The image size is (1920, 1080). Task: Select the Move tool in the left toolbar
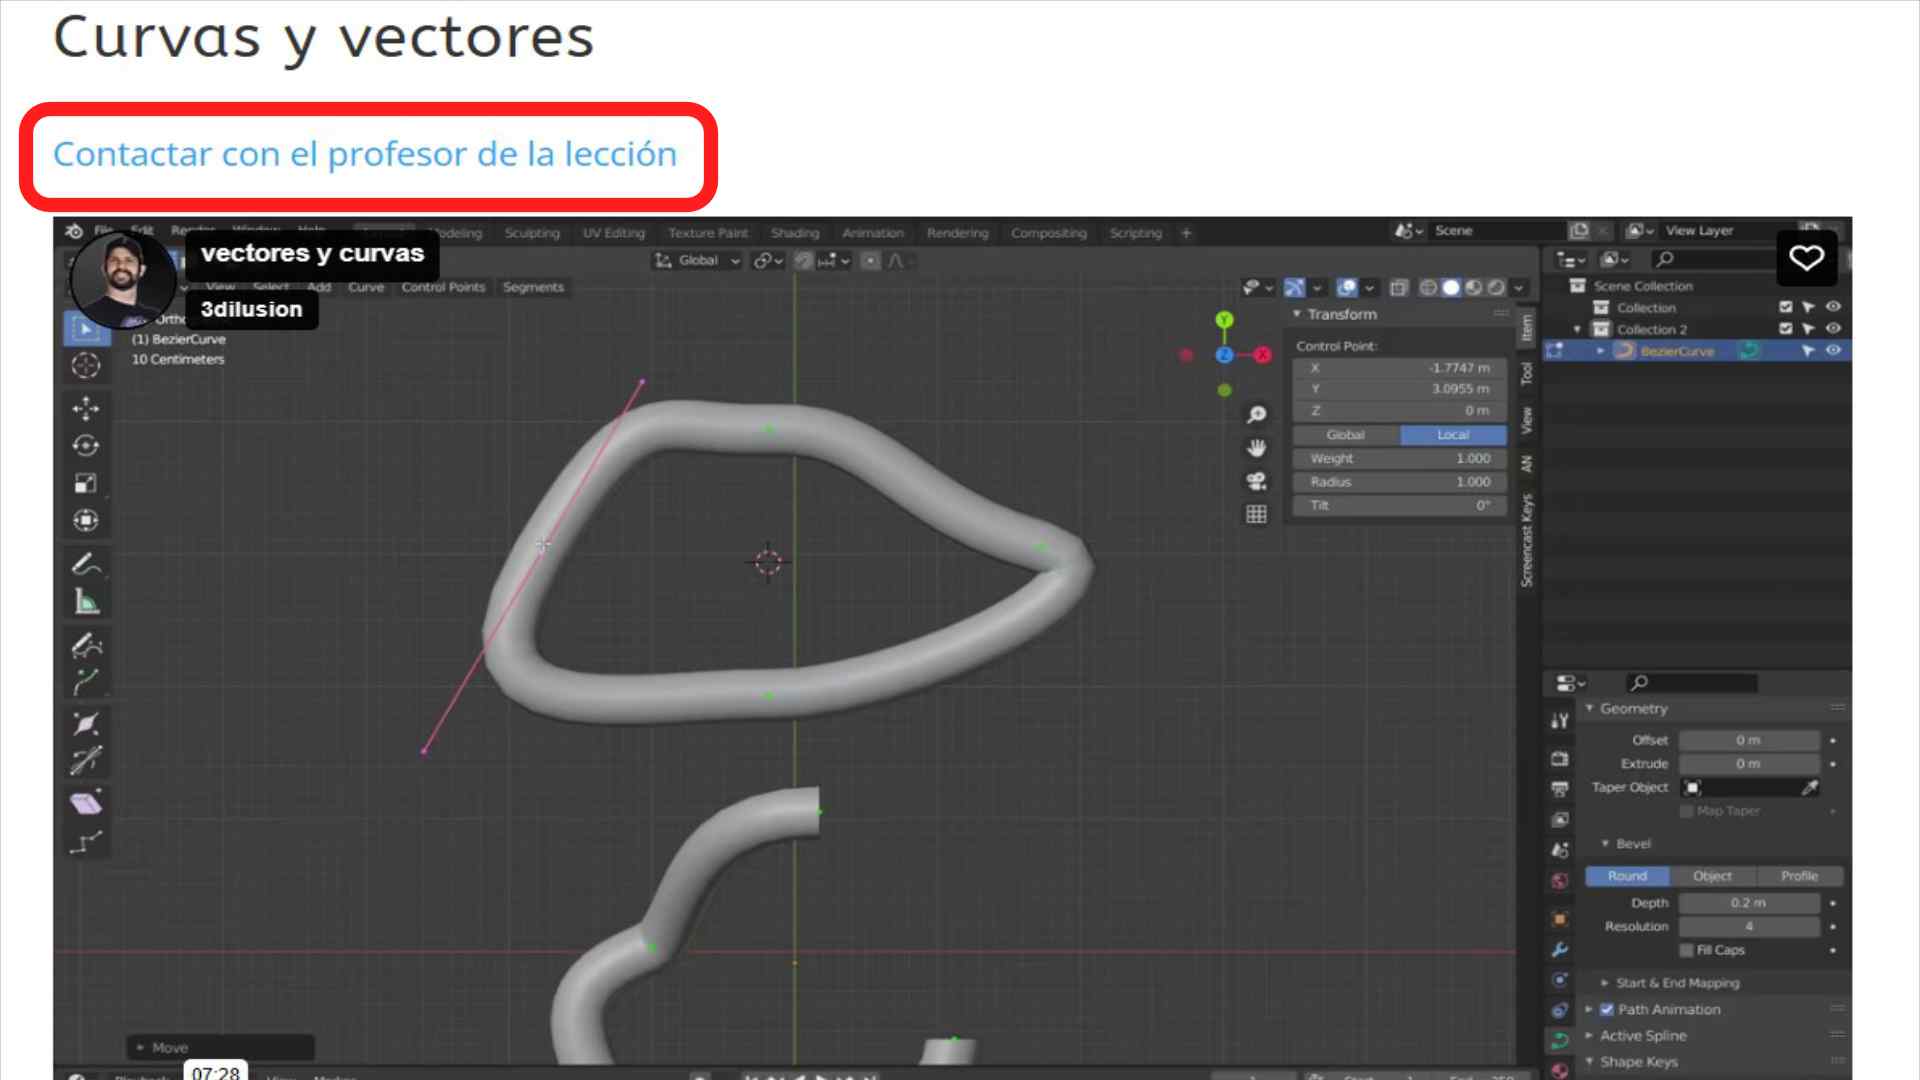tap(86, 408)
